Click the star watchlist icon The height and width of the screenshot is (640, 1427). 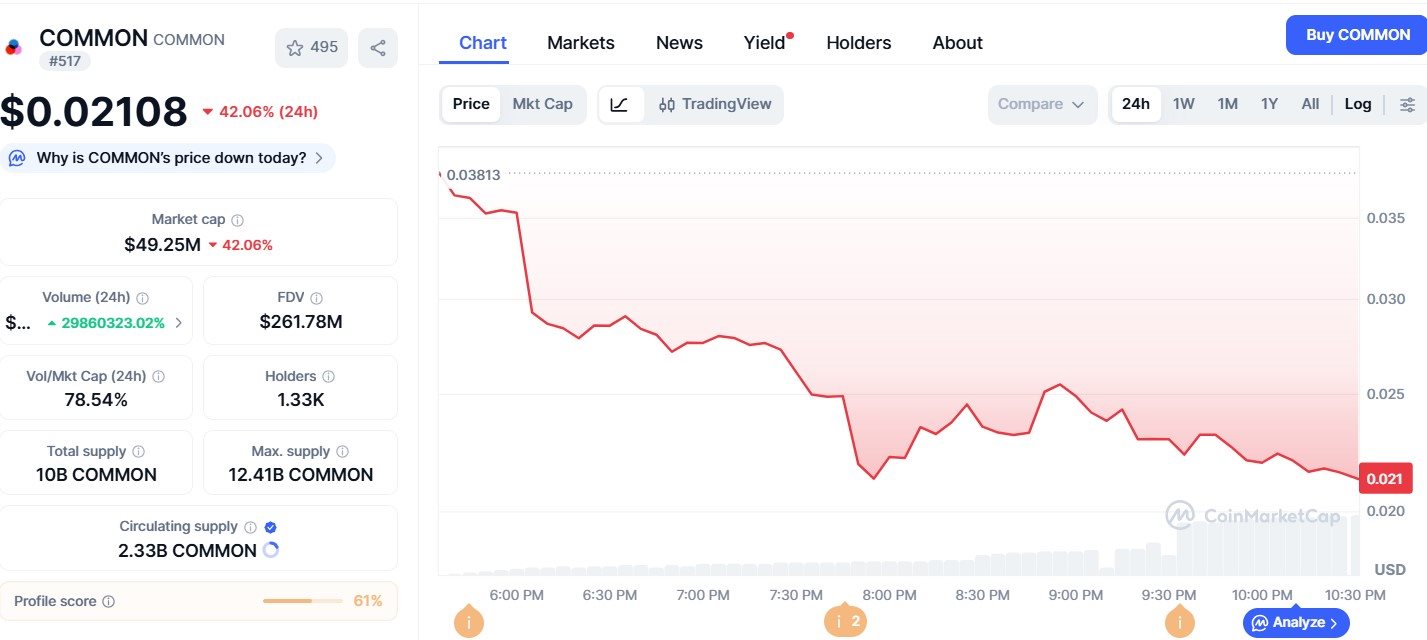[x=295, y=48]
